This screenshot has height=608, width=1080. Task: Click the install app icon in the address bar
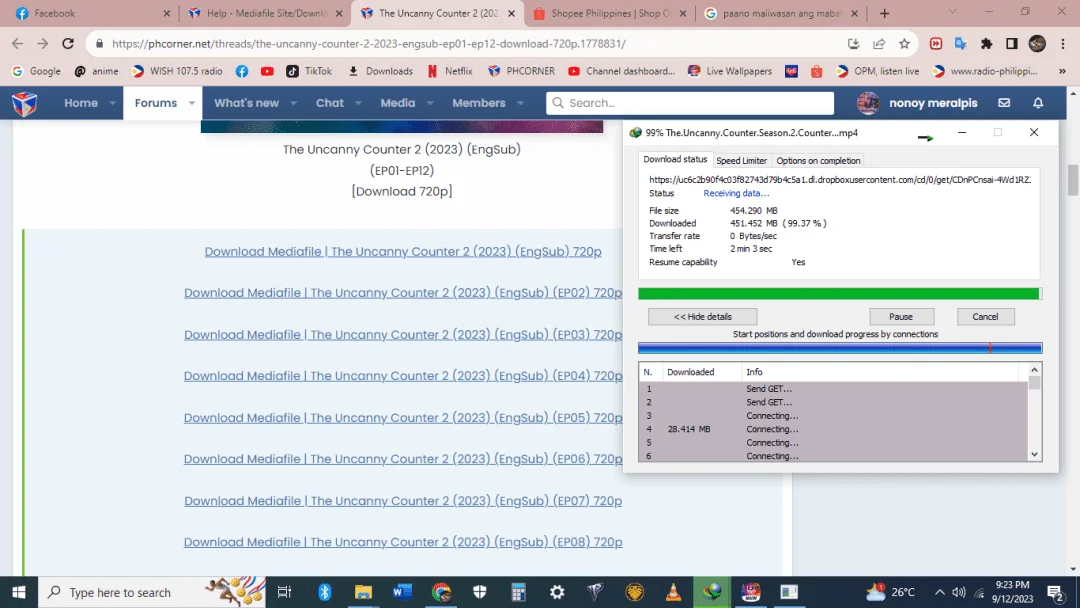pos(853,43)
